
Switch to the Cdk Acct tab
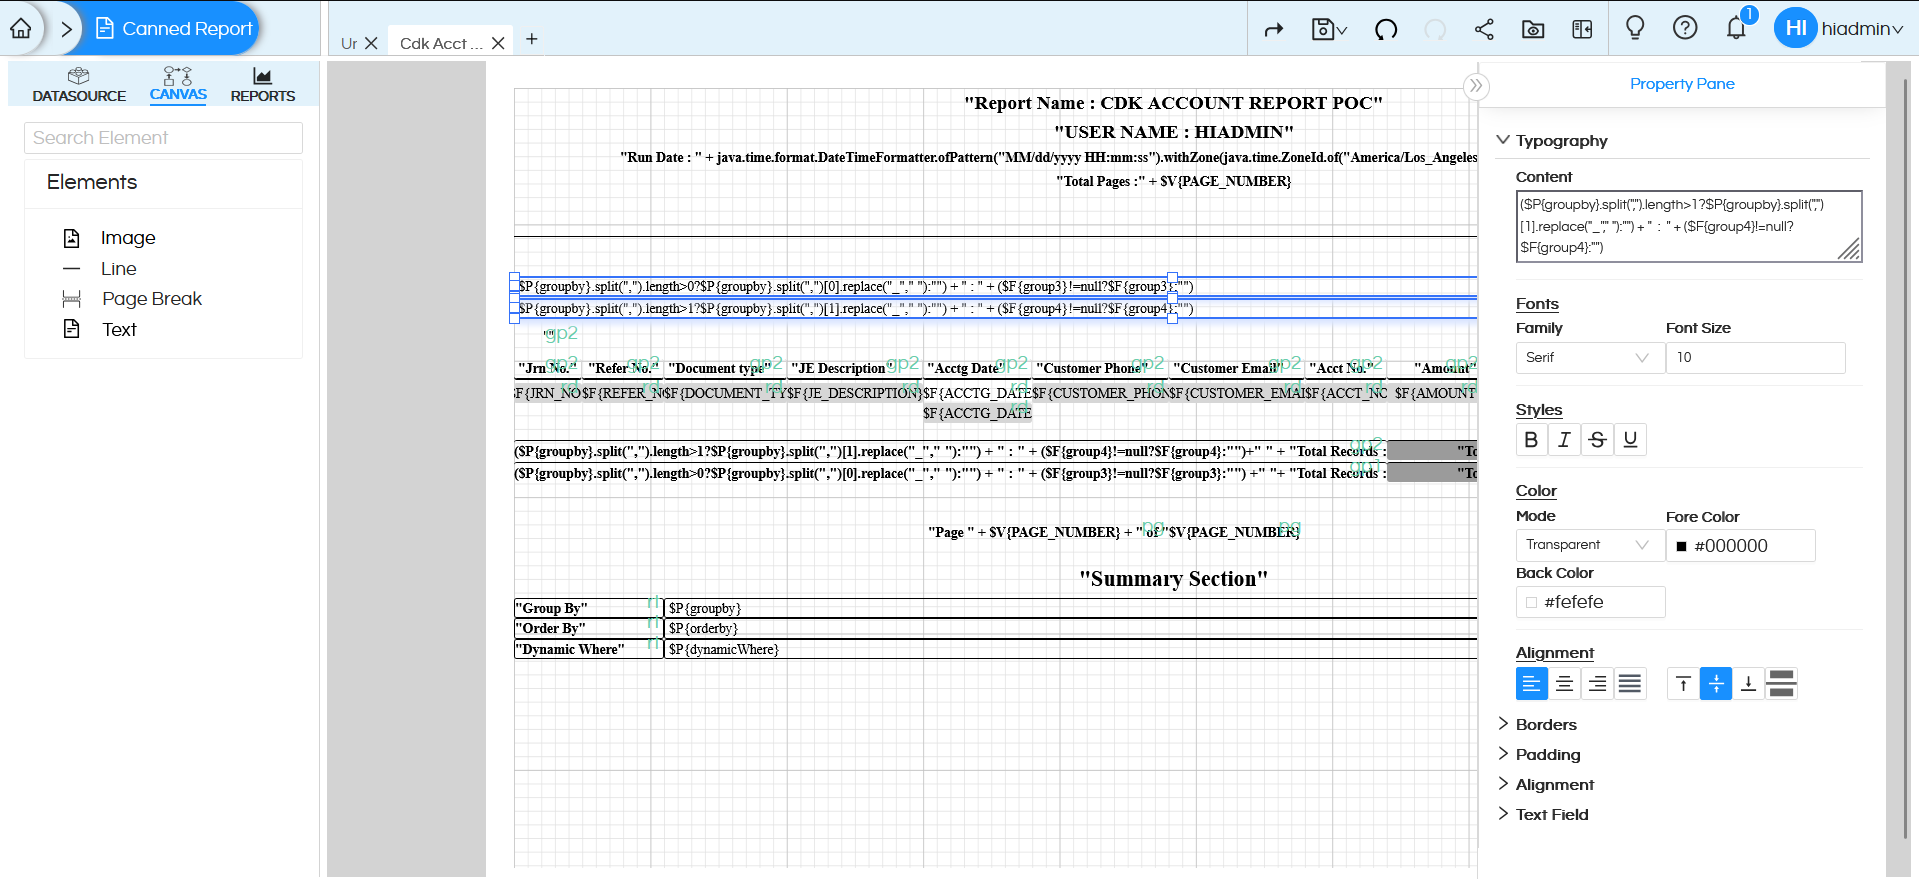coord(440,43)
